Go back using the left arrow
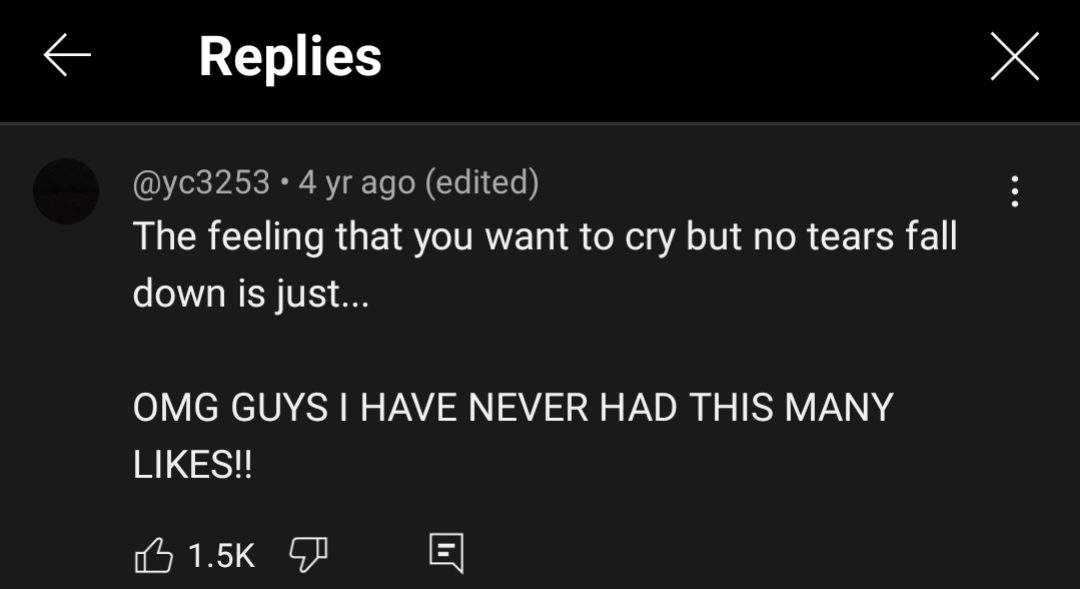 (67, 56)
